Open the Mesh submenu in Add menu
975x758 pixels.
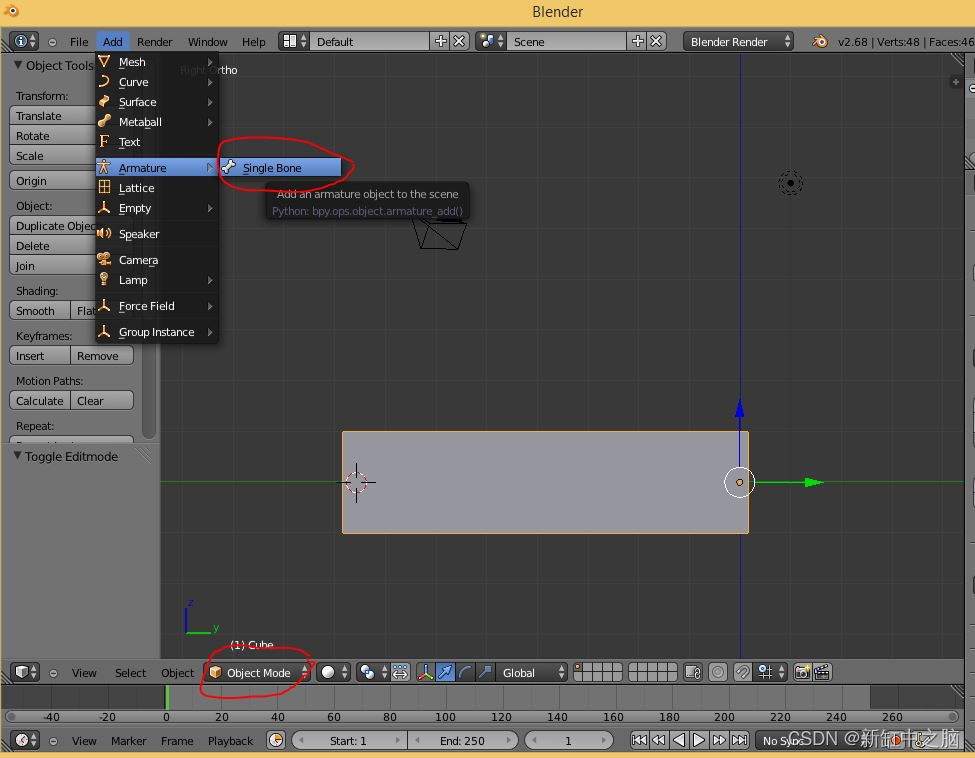pyautogui.click(x=157, y=62)
